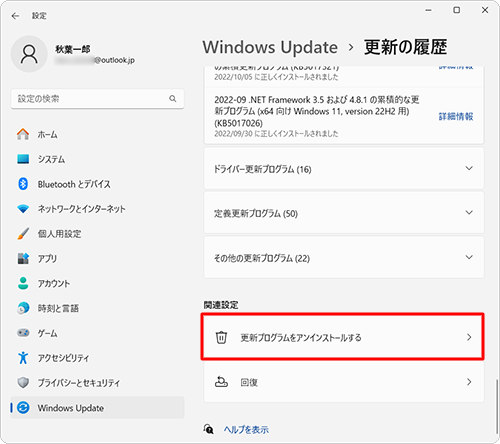Go to Bluetooth とデバイス
This screenshot has width=500, height=444.
[97, 184]
